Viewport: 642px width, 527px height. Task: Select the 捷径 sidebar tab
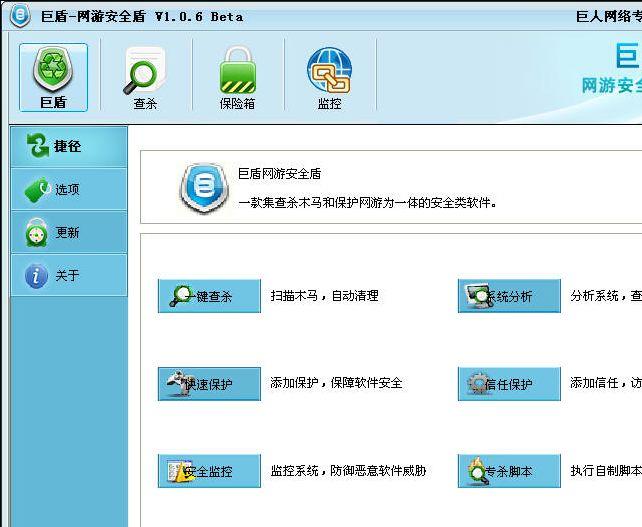click(x=69, y=146)
